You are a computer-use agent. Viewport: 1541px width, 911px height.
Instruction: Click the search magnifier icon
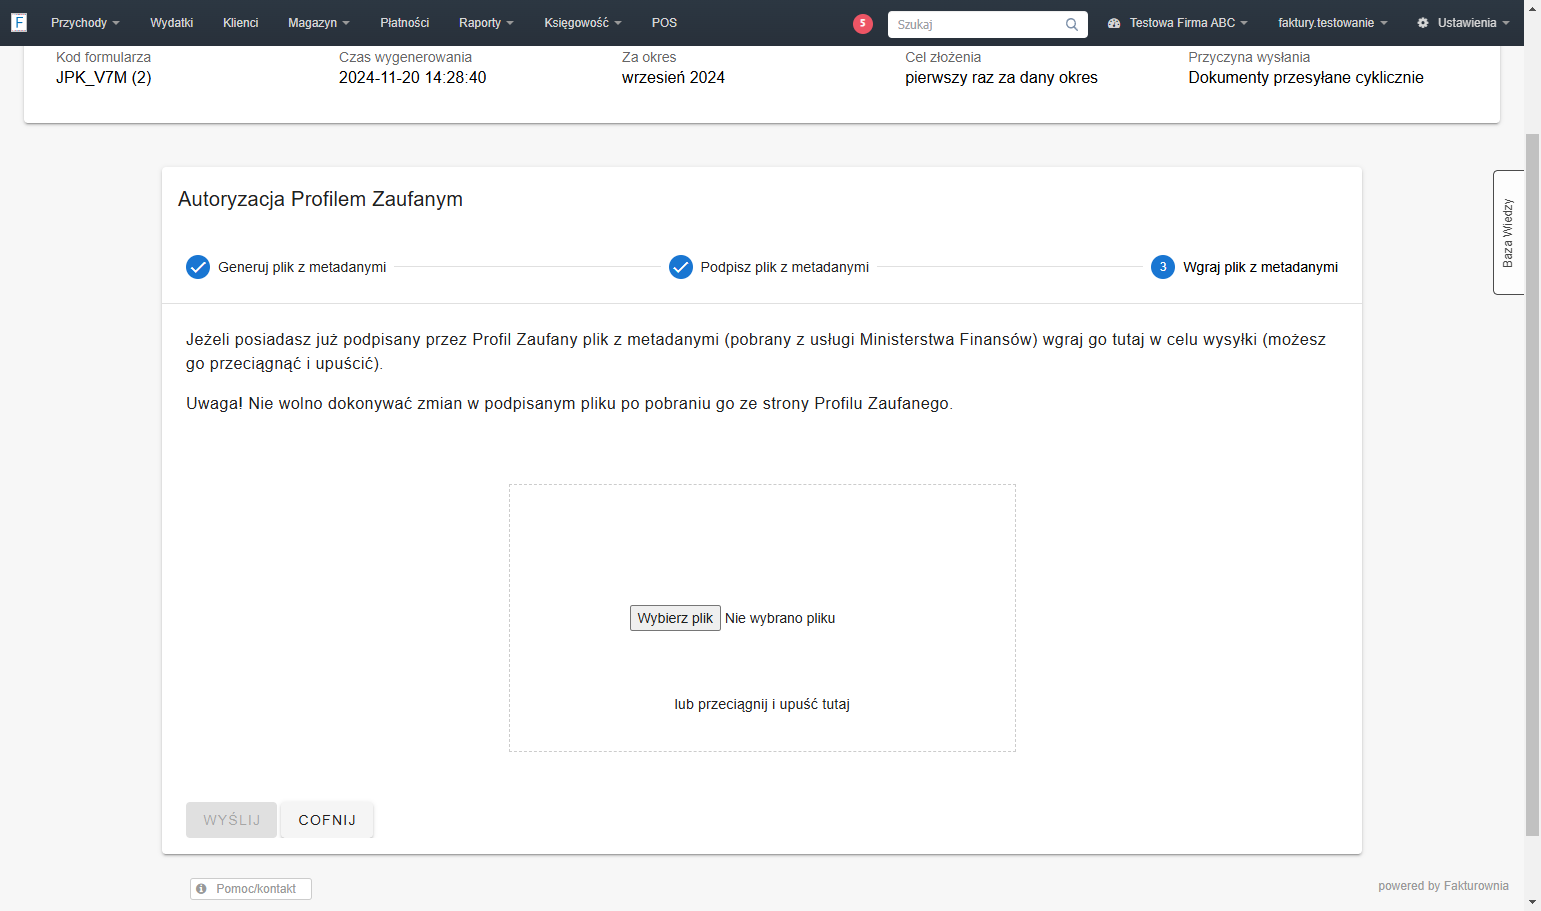pos(1072,24)
